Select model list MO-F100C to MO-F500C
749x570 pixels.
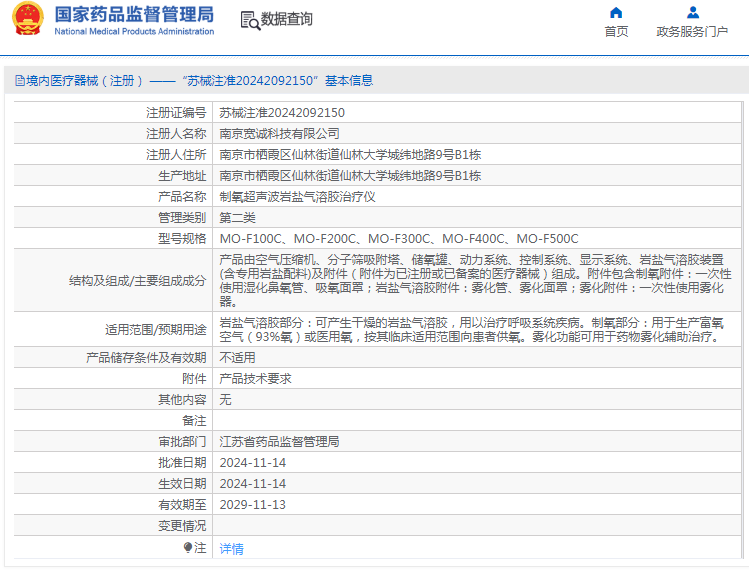click(399, 239)
